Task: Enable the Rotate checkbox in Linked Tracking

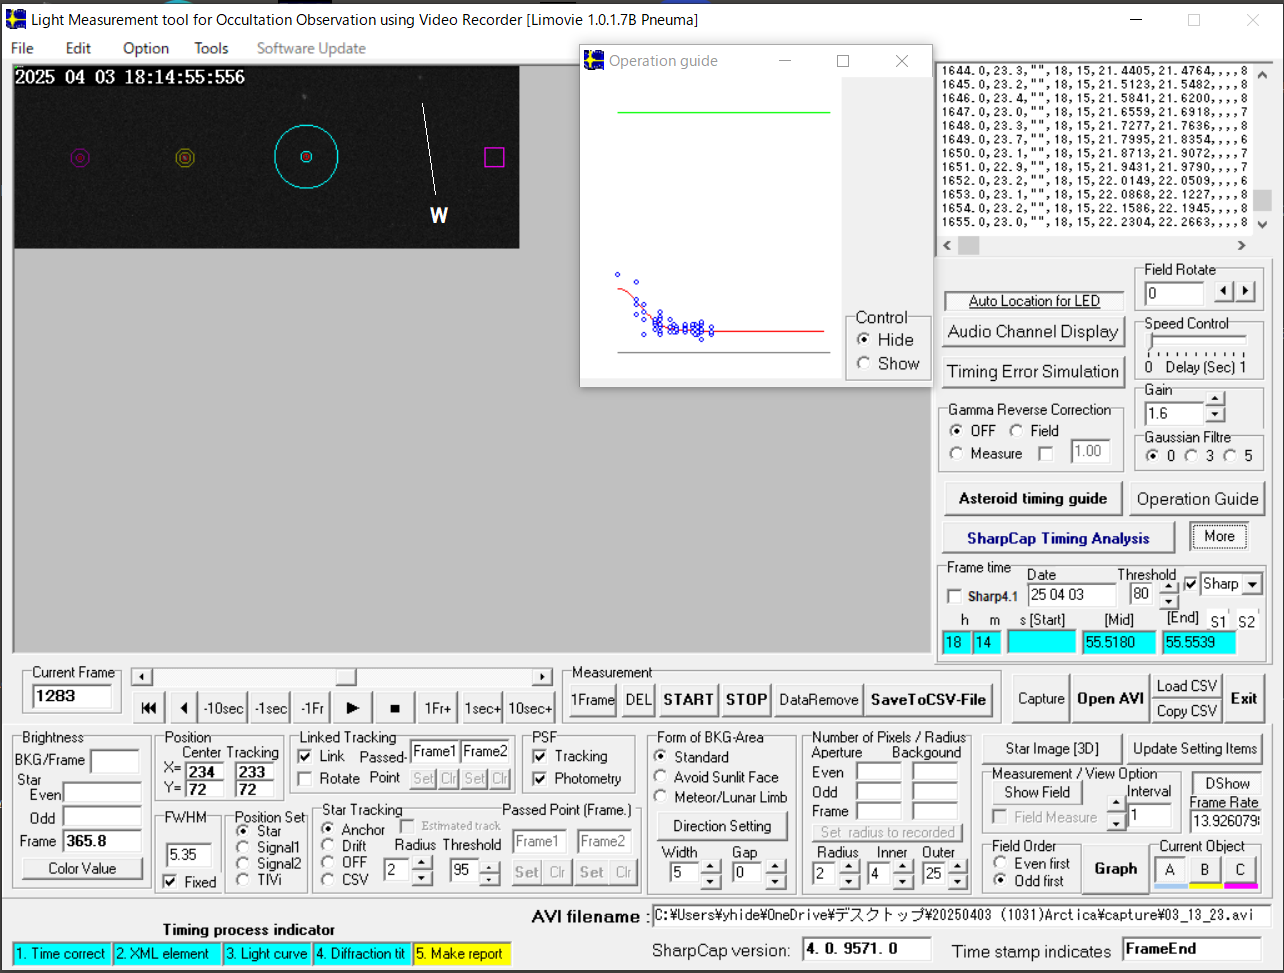Action: tap(305, 778)
